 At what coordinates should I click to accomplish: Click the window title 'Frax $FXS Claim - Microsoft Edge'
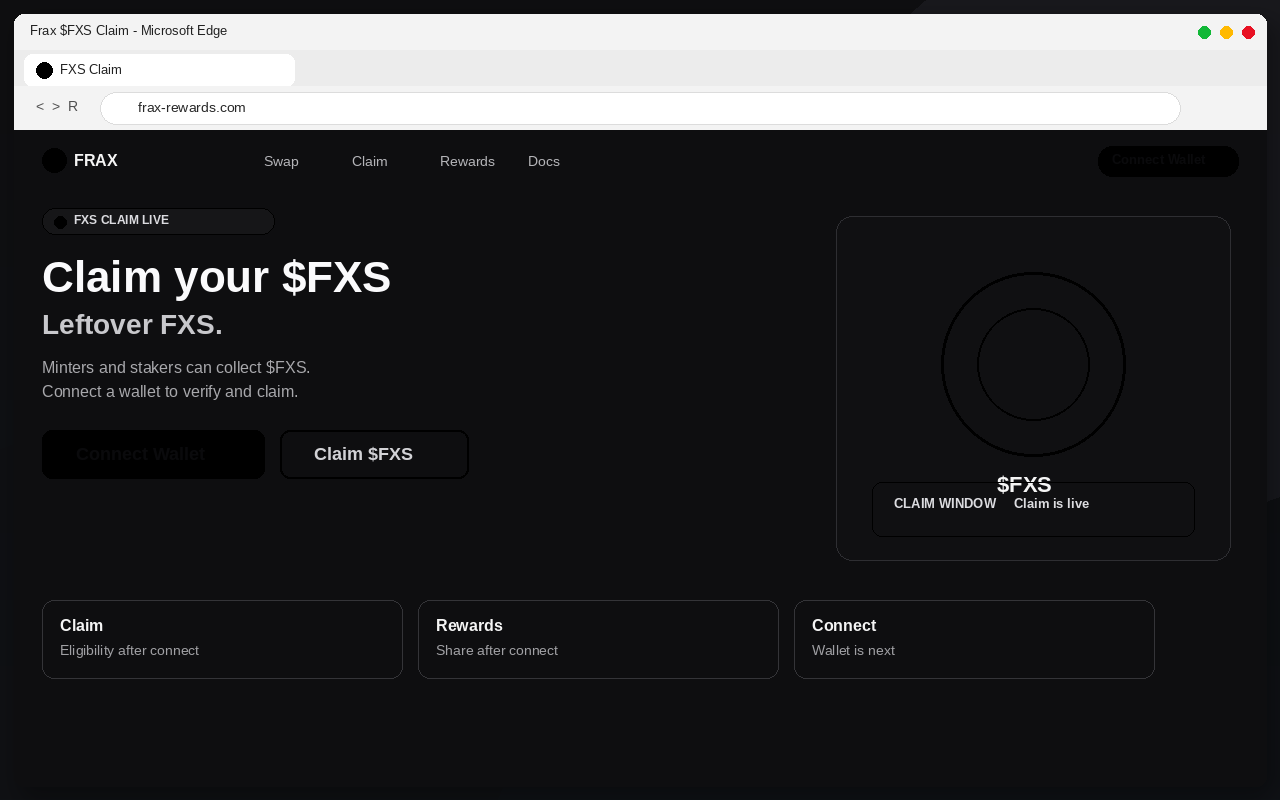pos(128,31)
